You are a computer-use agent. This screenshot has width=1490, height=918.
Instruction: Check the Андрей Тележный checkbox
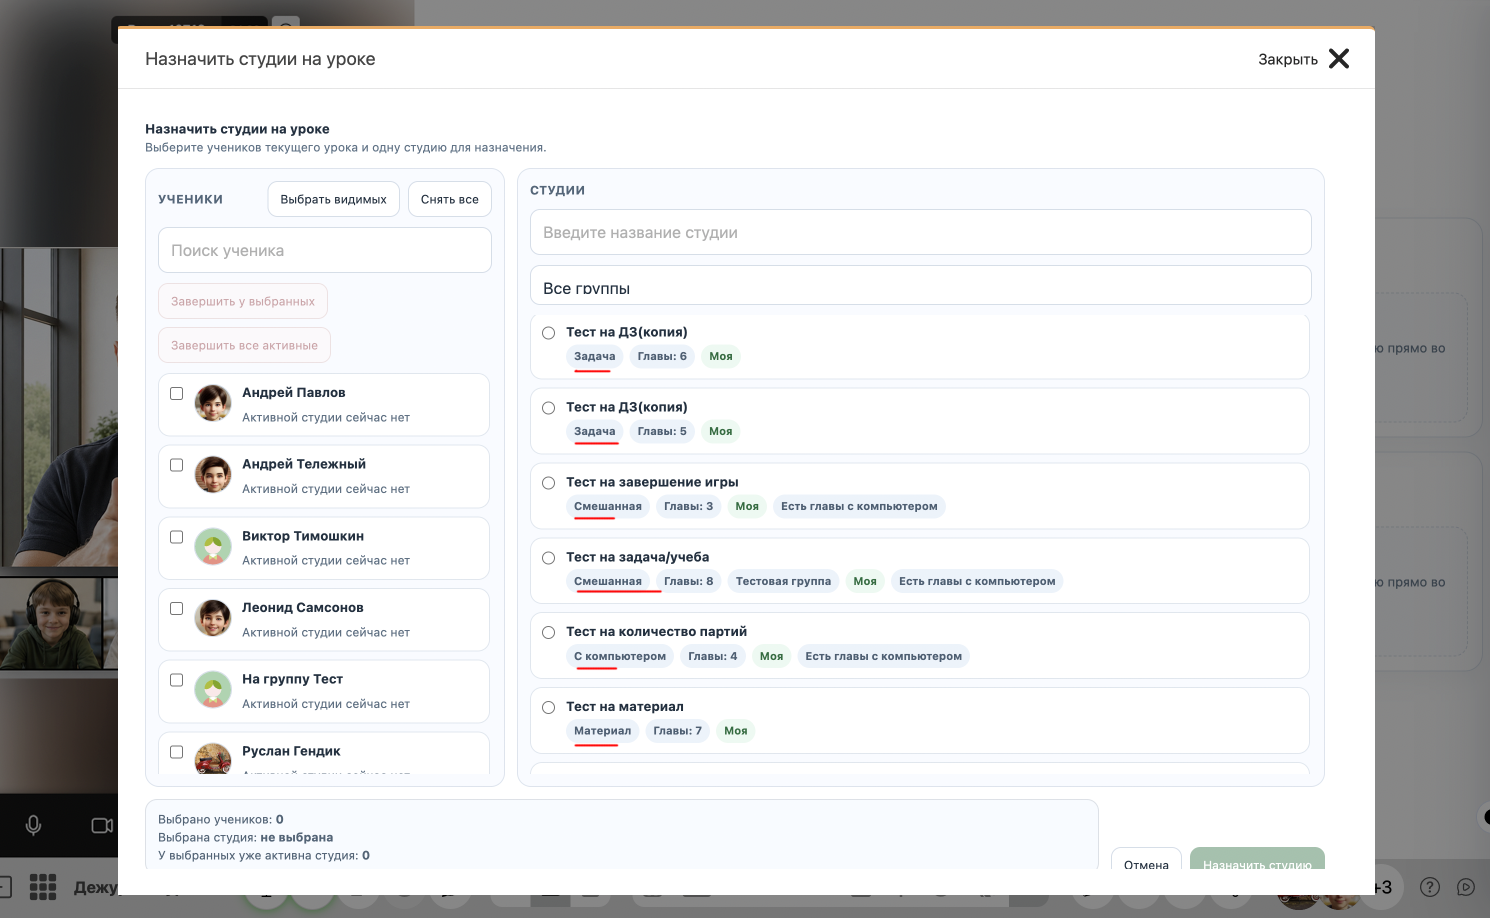pos(177,465)
